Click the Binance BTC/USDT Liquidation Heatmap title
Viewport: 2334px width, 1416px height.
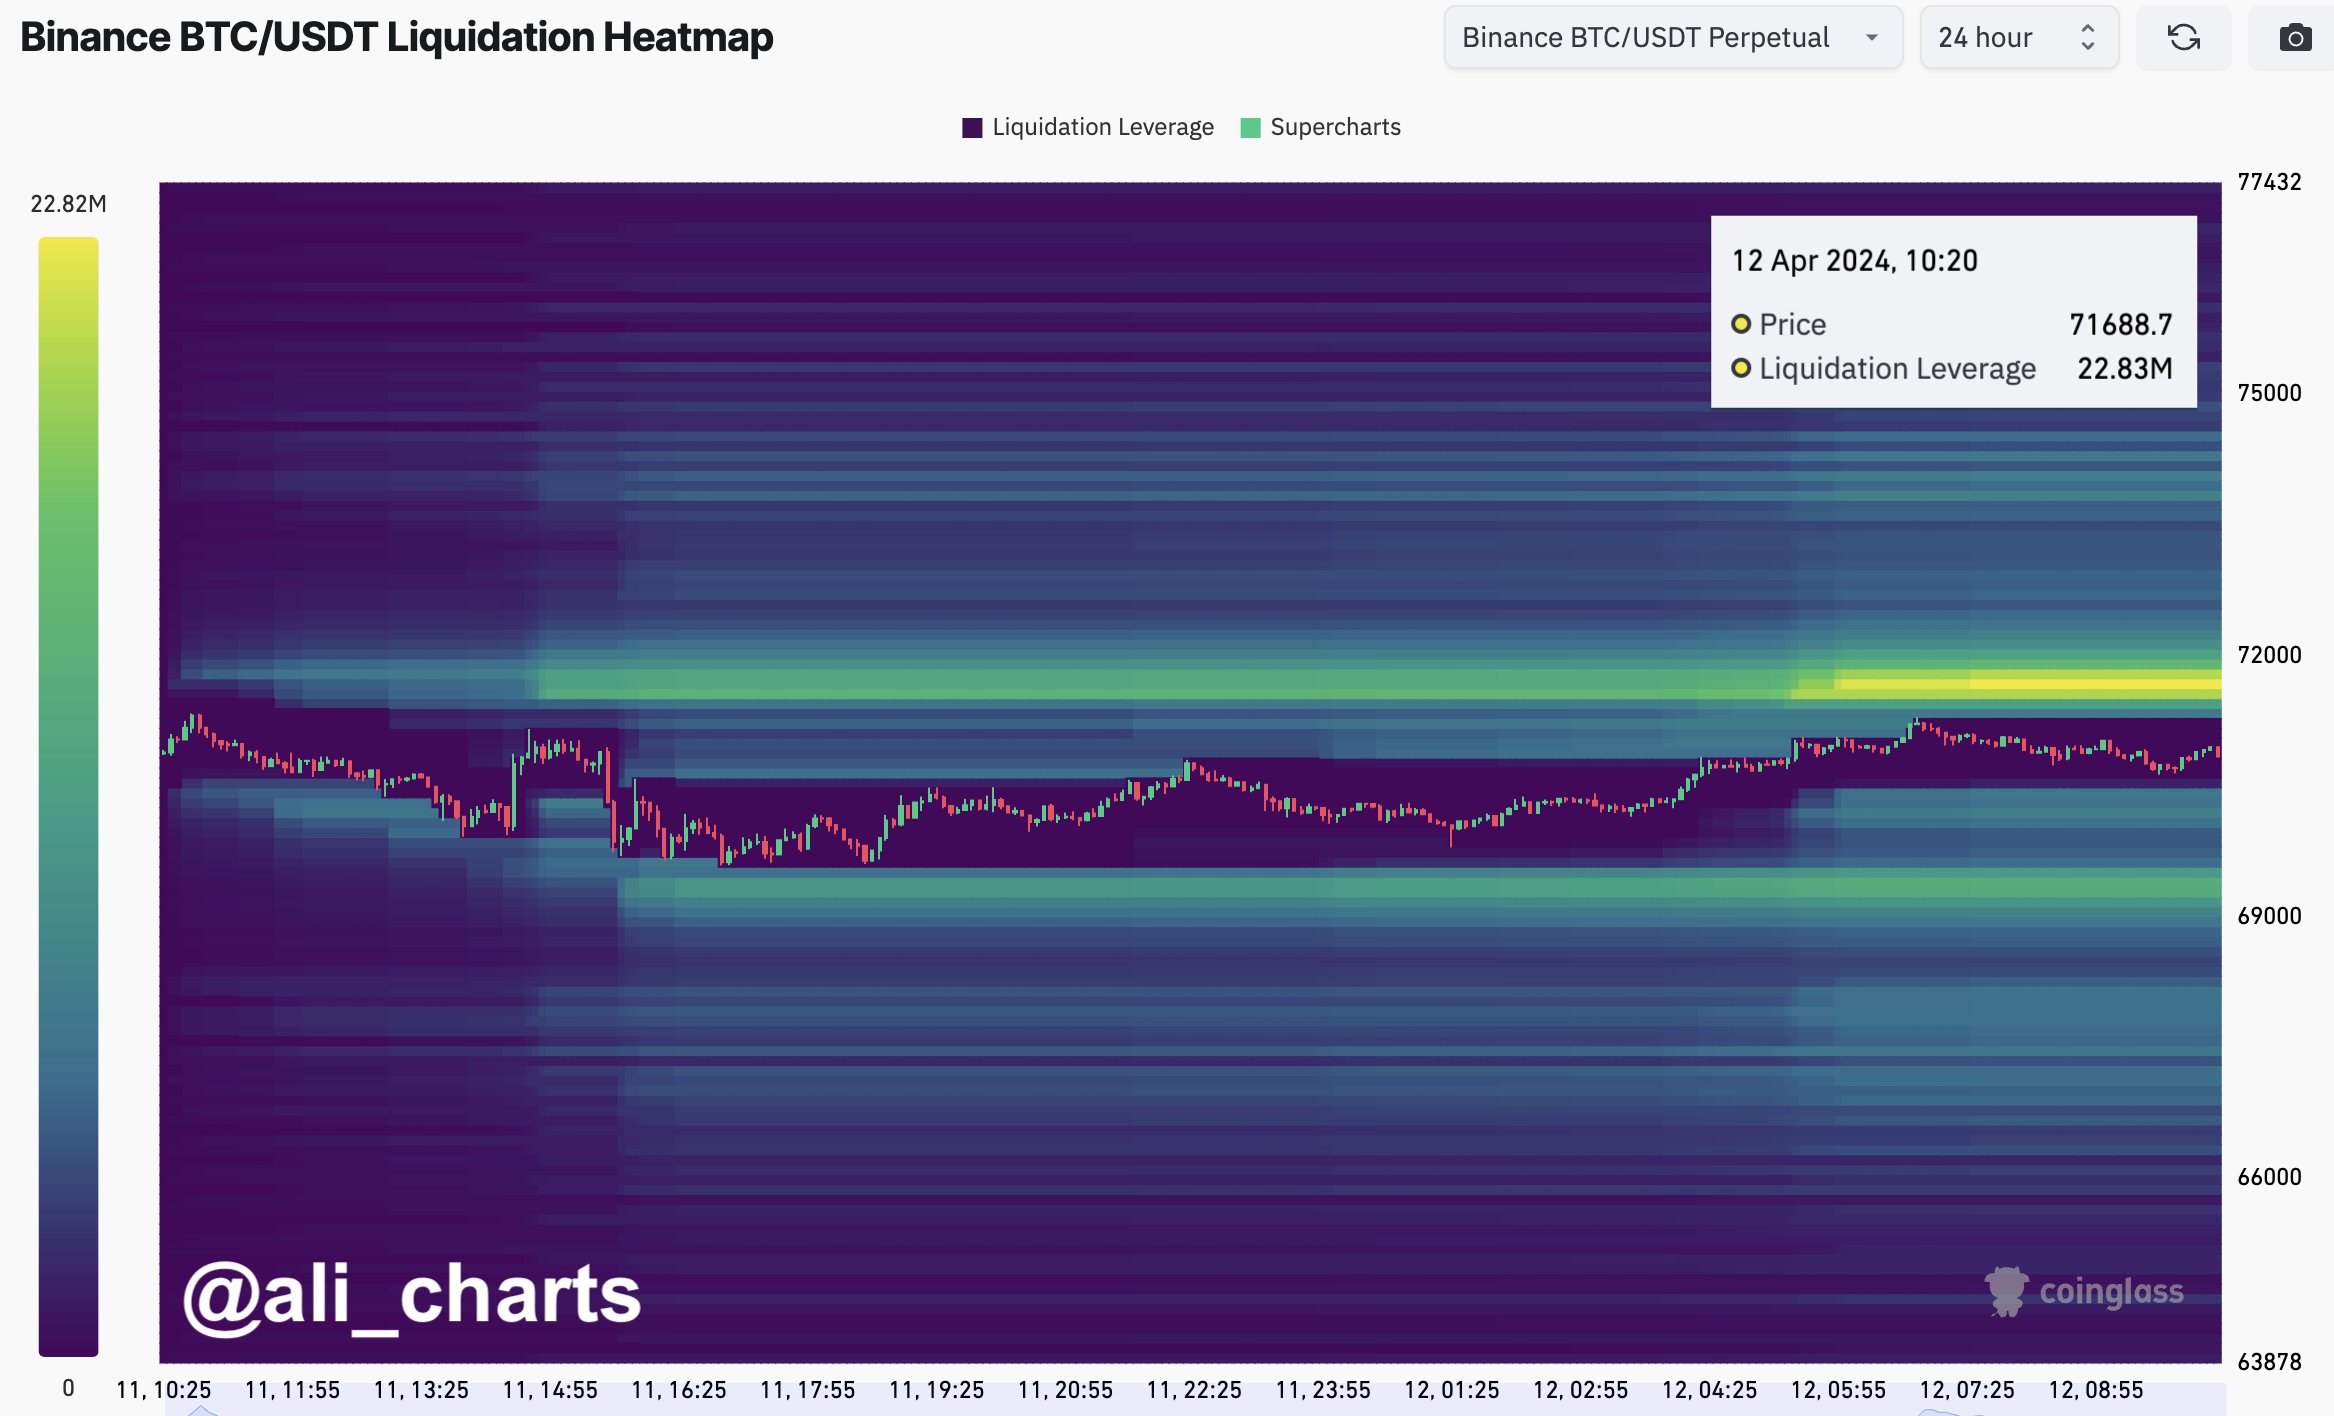[x=397, y=37]
